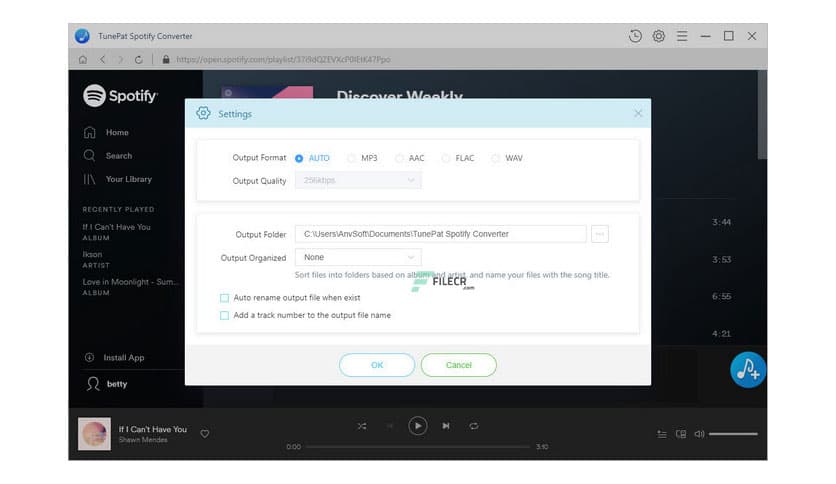The image size is (836, 484).
Task: Open connect to a device icon
Action: [x=681, y=434]
